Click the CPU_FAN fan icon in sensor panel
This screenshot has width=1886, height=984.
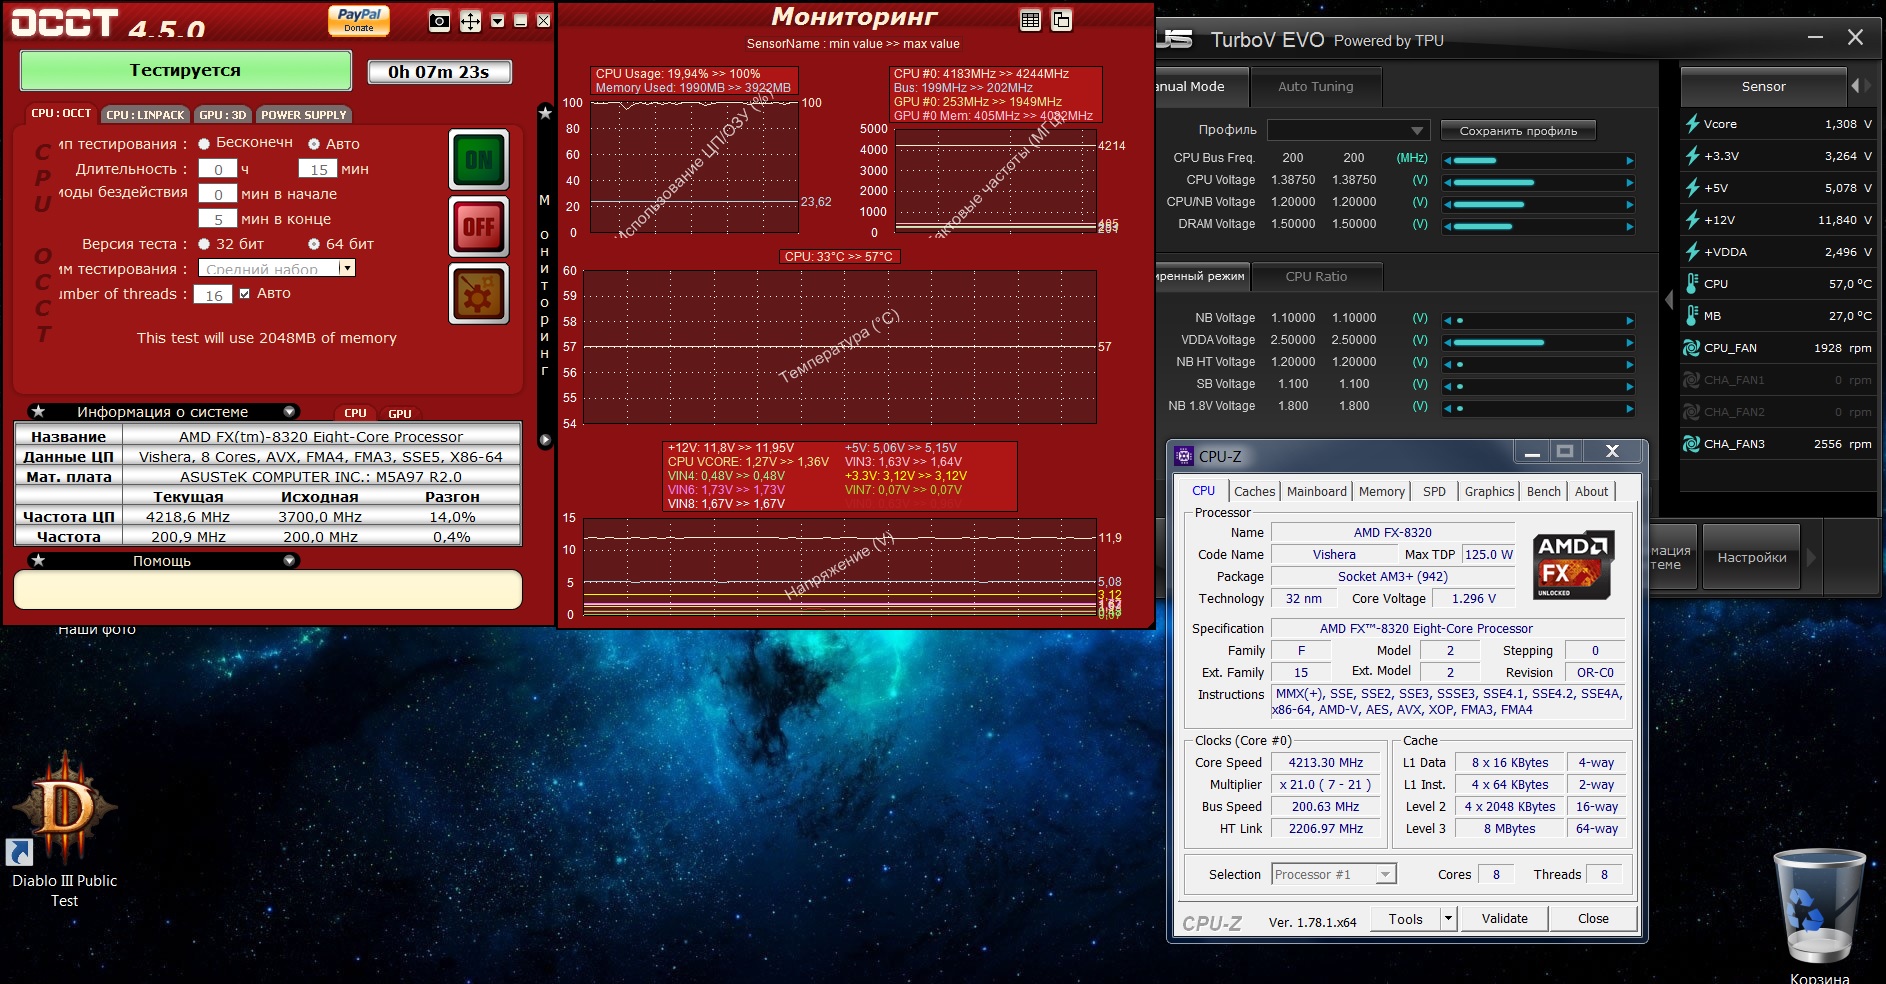1692,348
